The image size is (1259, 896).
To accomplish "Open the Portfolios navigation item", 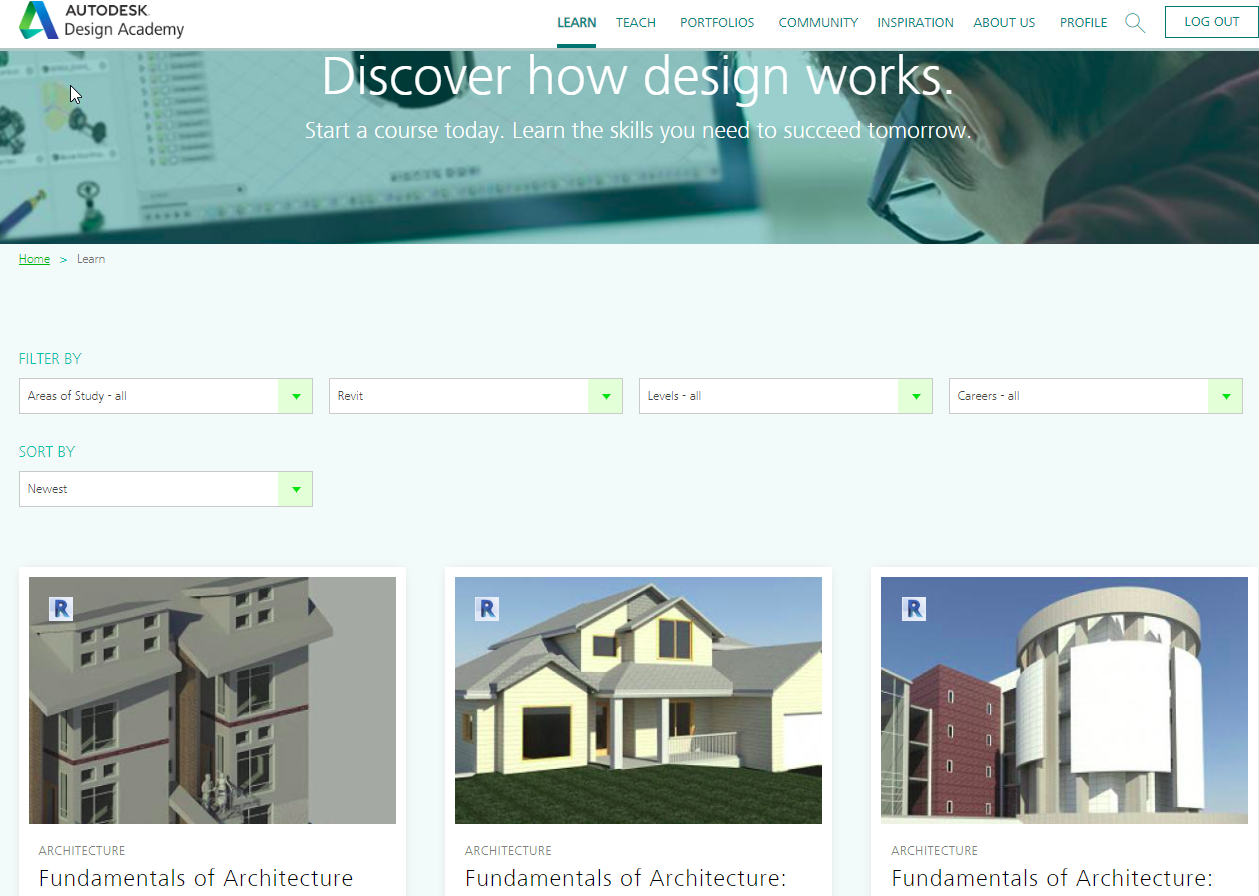I will (717, 22).
